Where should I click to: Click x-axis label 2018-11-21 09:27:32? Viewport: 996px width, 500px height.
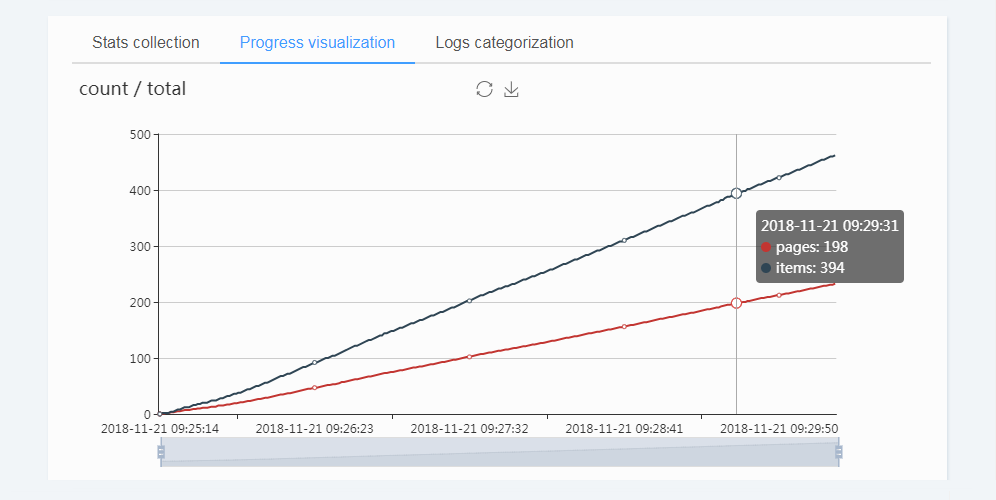pos(469,429)
